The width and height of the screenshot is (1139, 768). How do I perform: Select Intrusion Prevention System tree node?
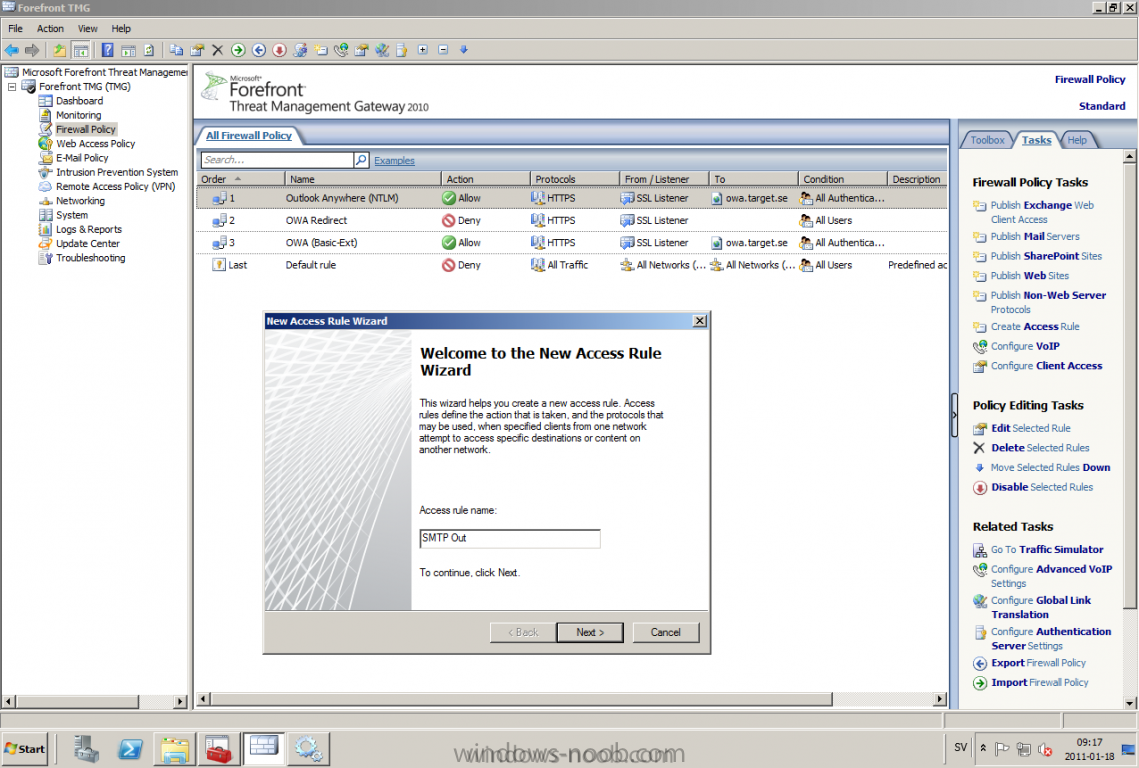click(117, 172)
